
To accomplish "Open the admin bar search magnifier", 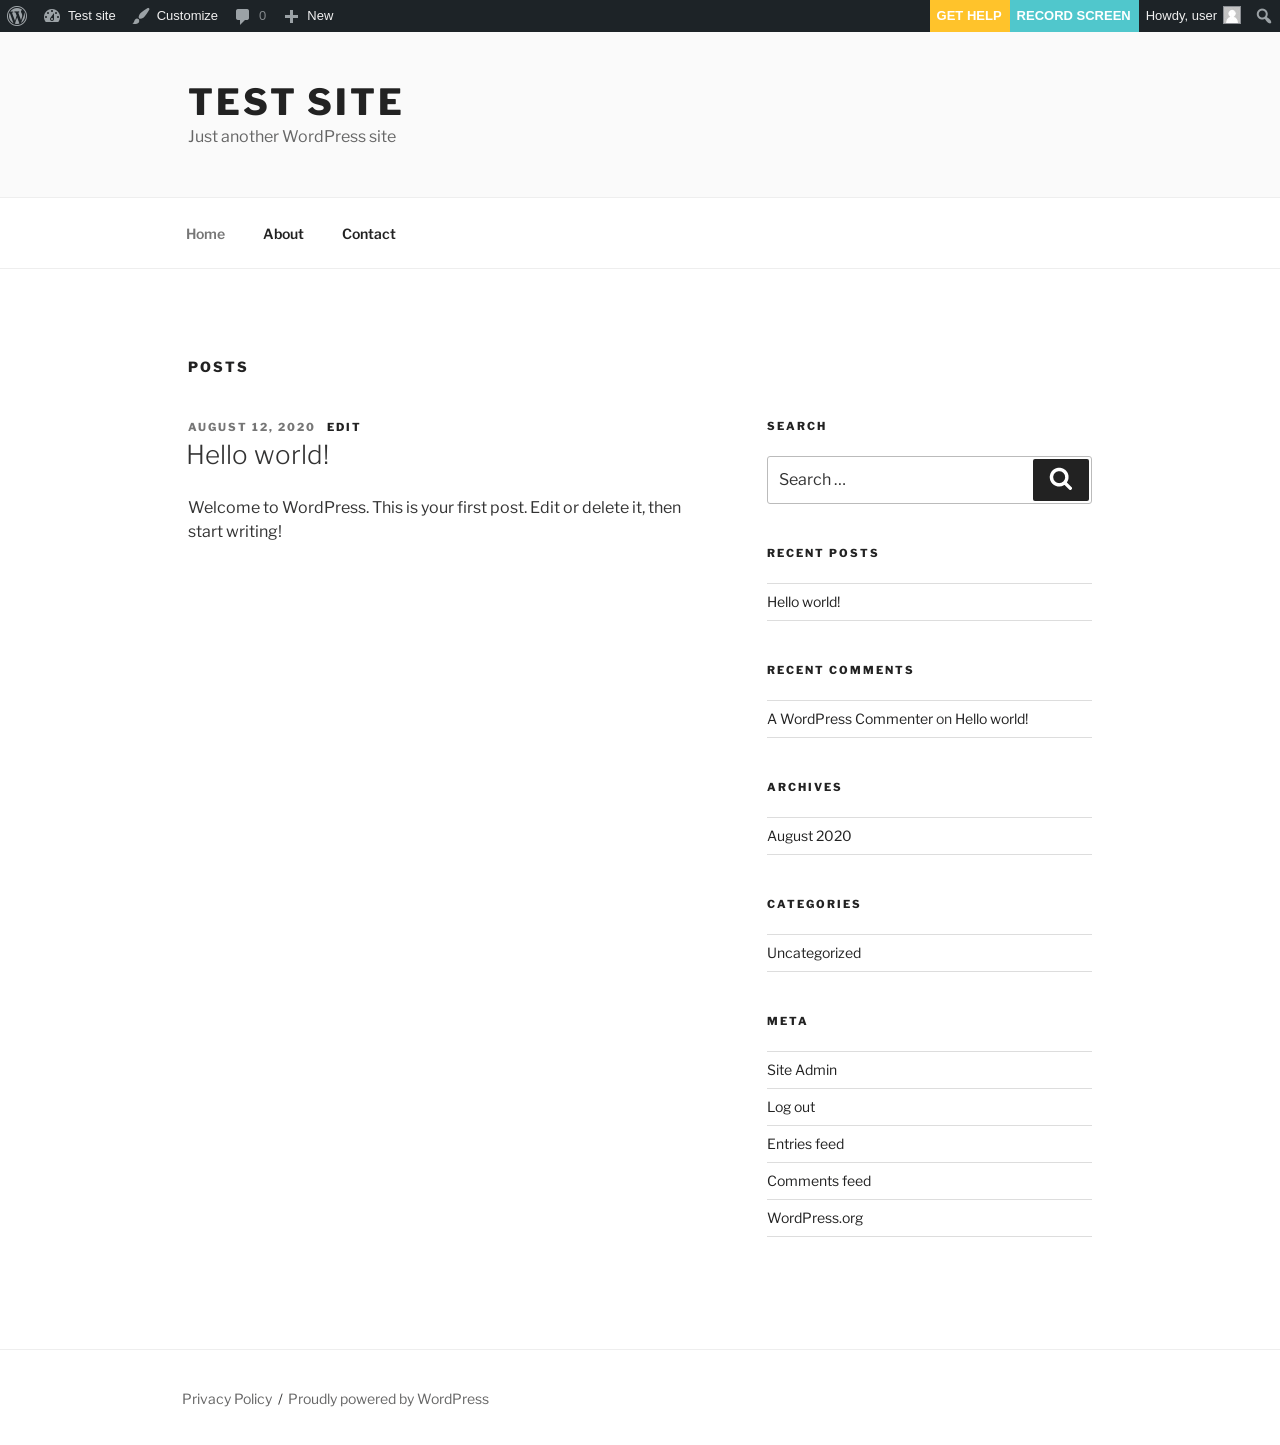I will pos(1263,16).
